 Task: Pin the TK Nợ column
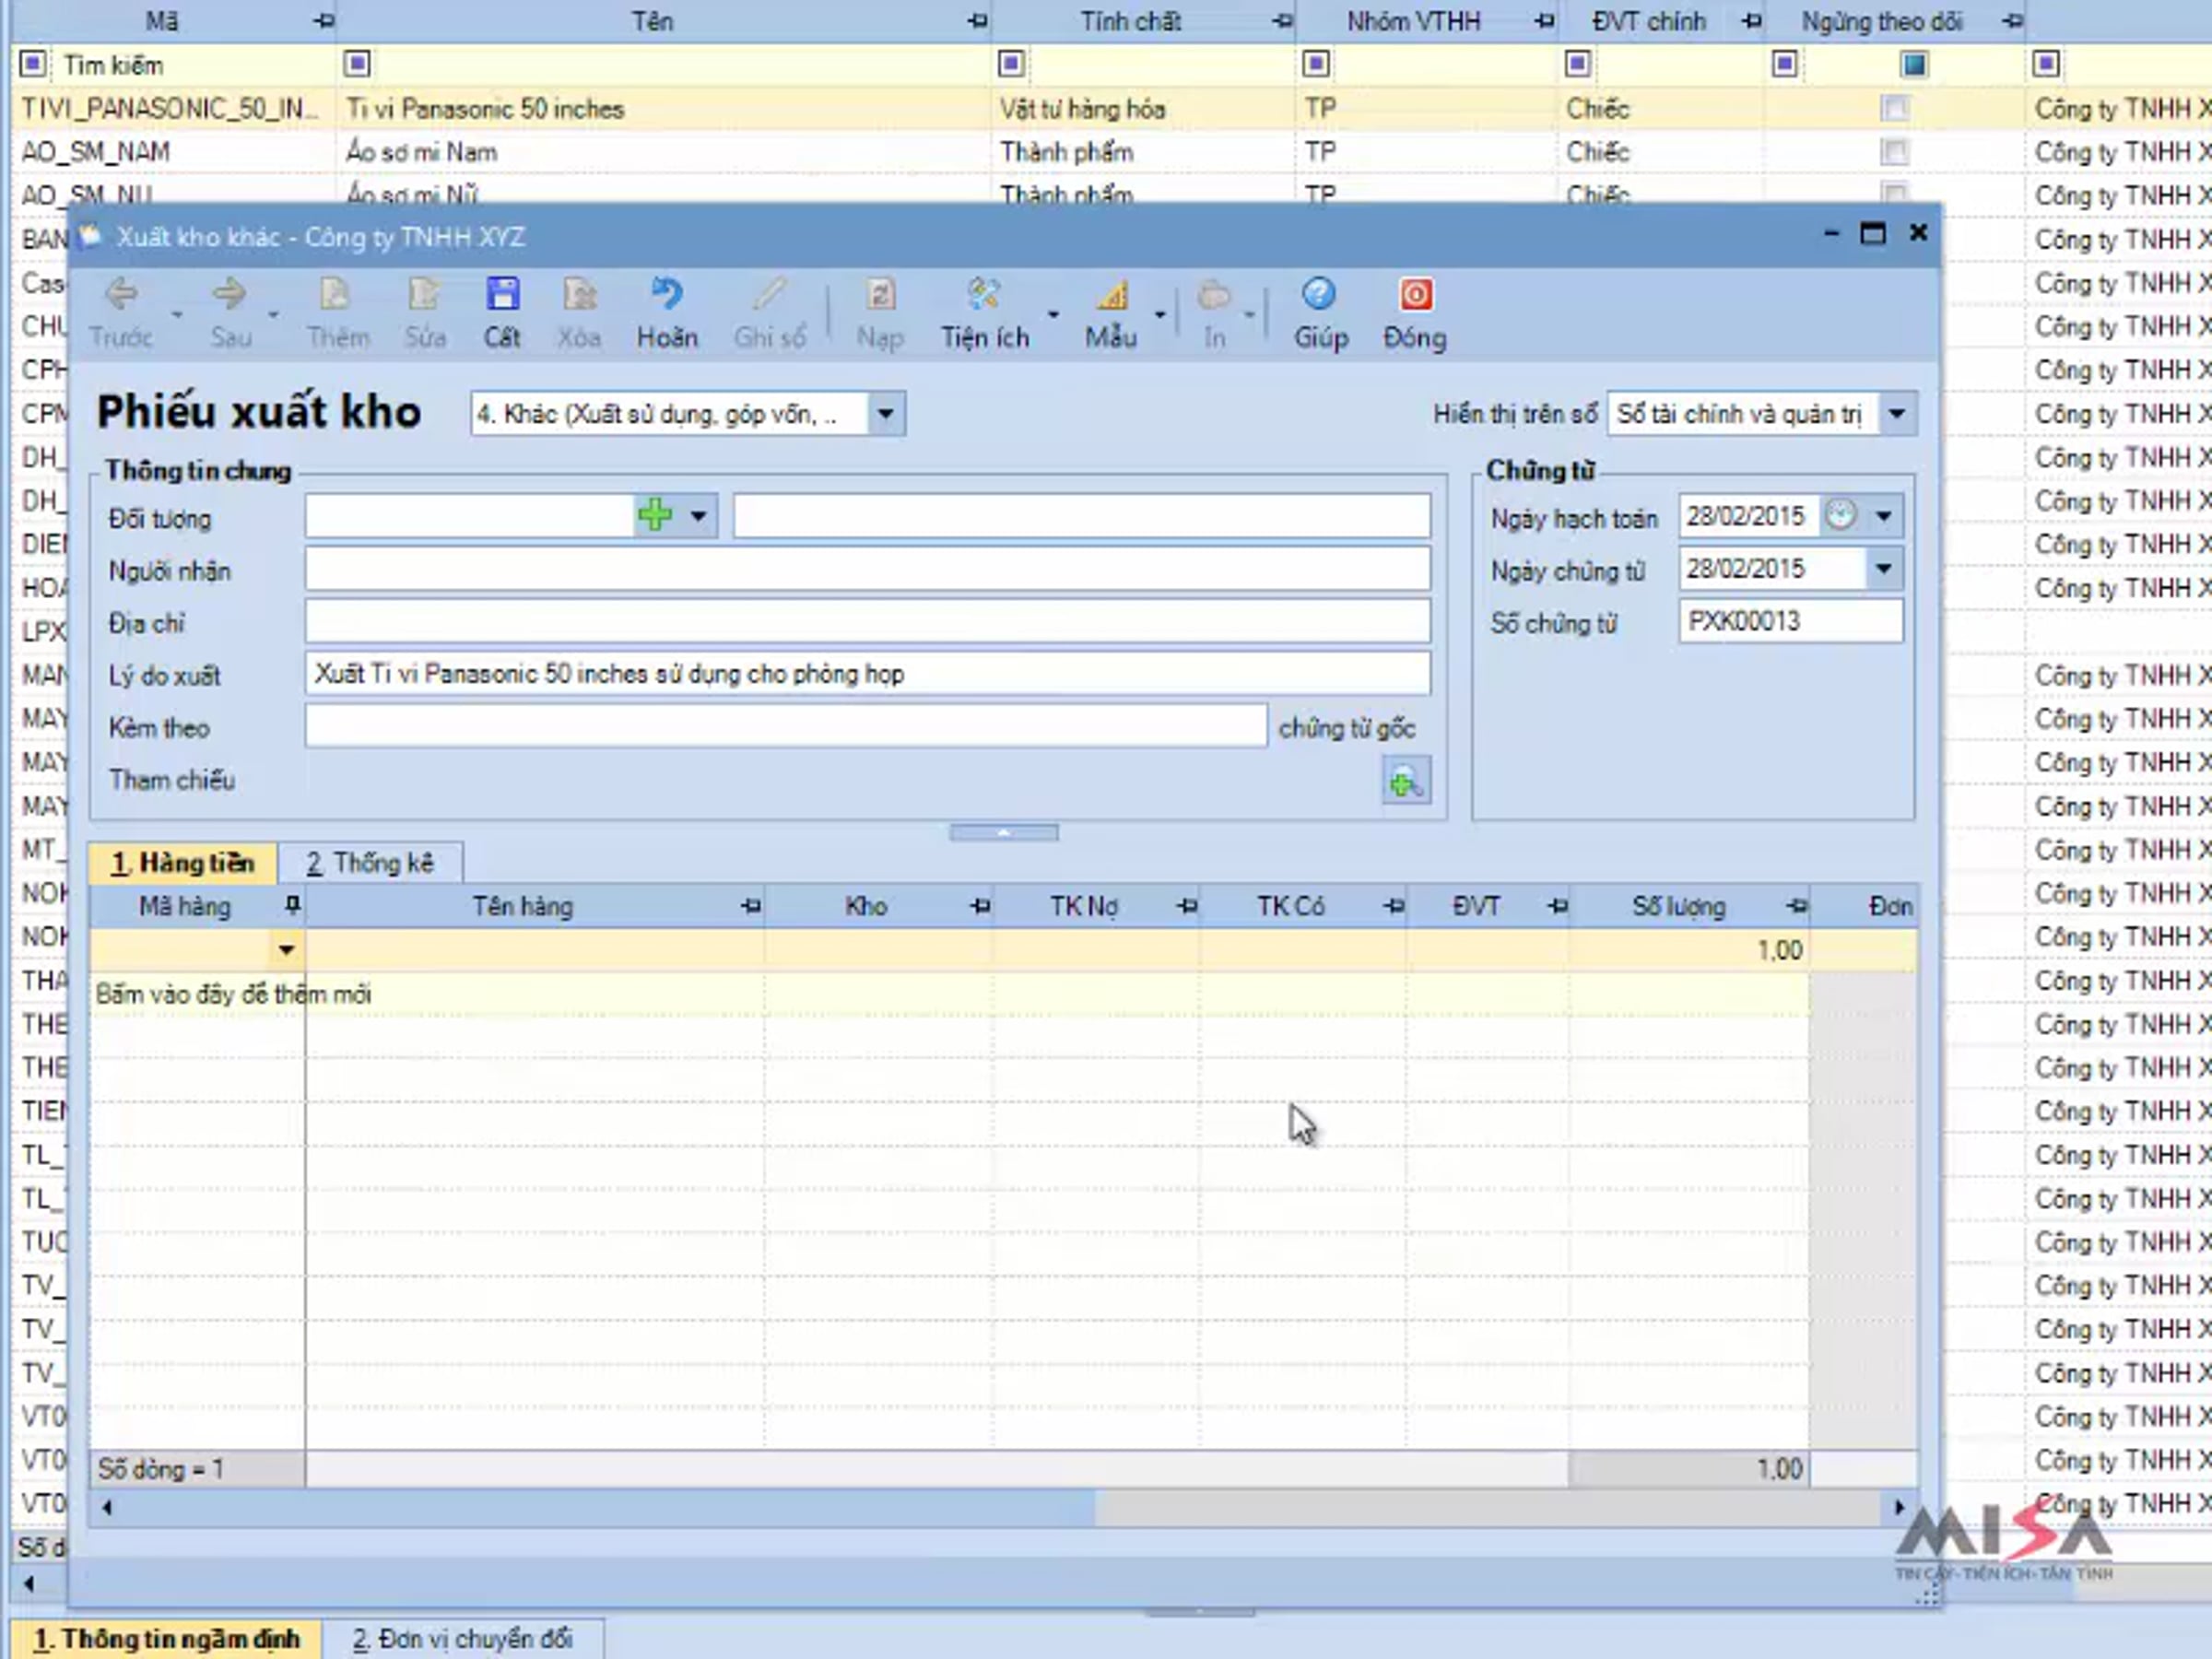(x=1187, y=906)
